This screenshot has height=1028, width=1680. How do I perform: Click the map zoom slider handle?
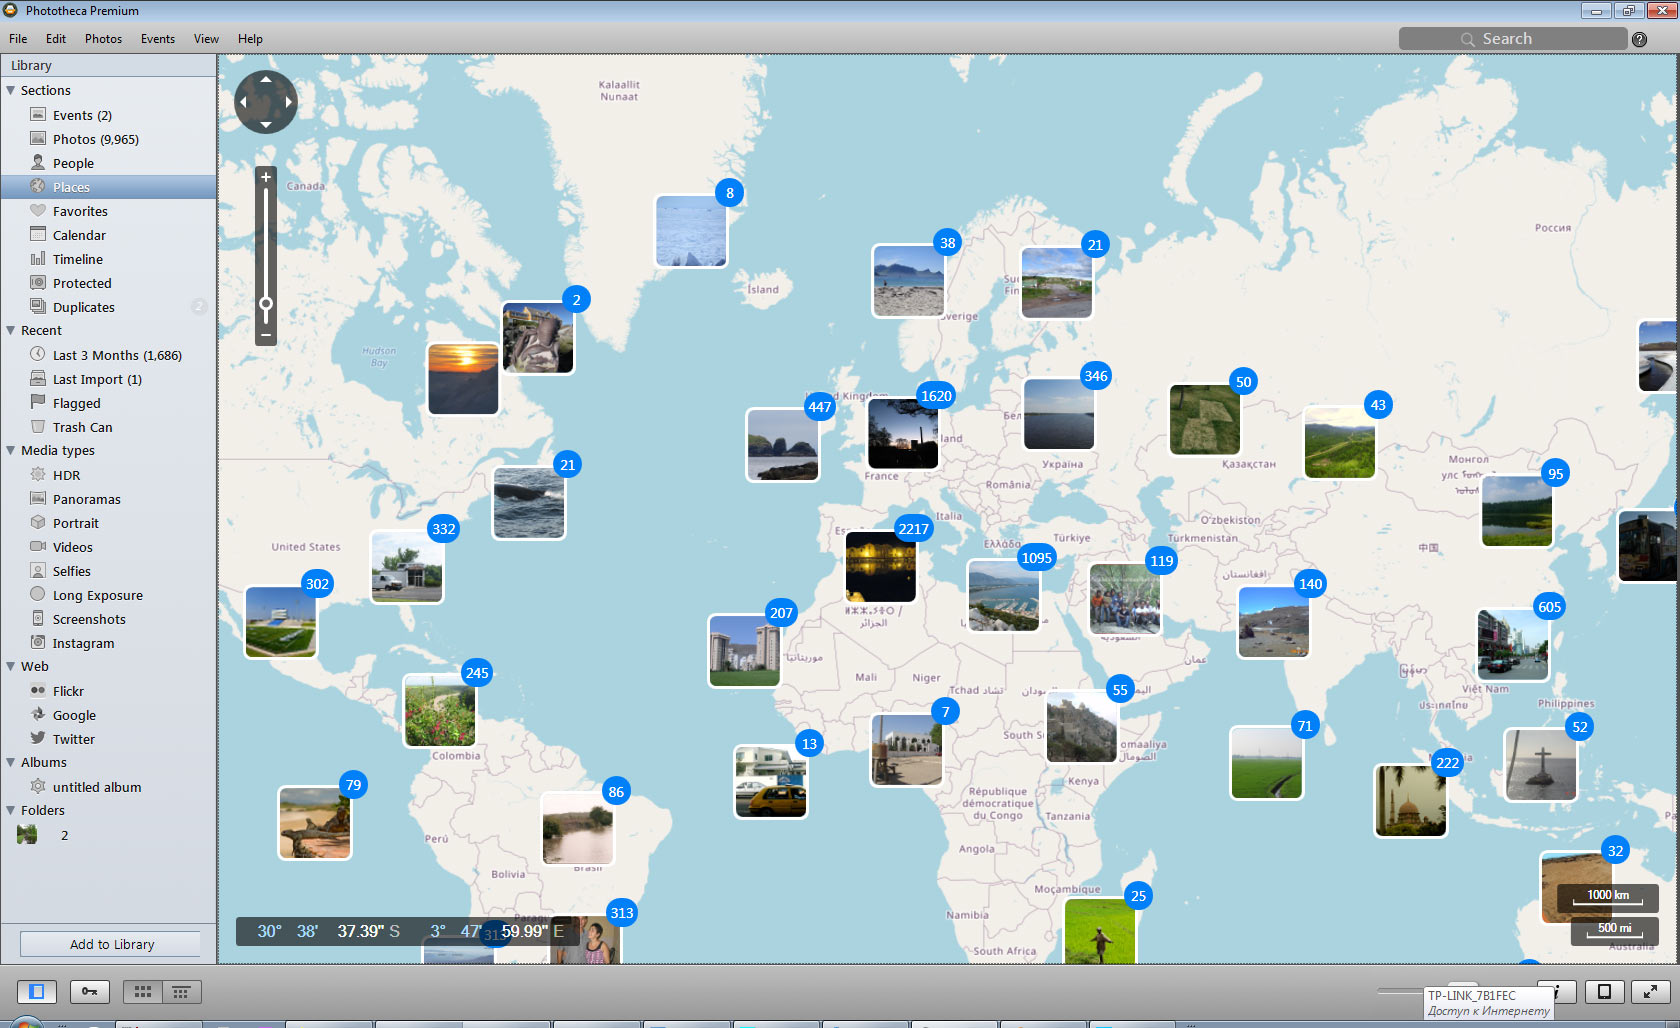pyautogui.click(x=266, y=303)
